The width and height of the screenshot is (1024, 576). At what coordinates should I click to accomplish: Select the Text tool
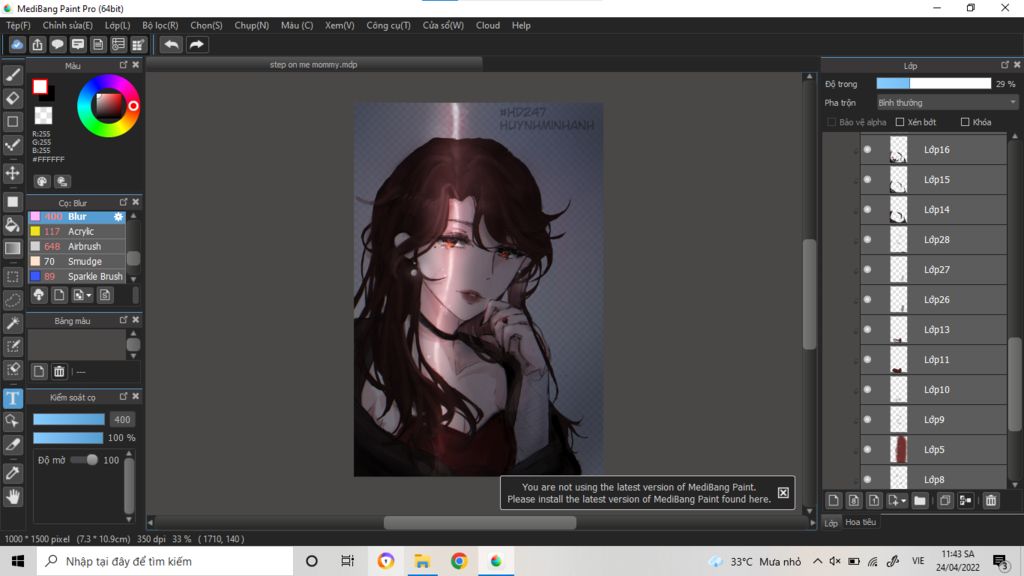[12, 398]
